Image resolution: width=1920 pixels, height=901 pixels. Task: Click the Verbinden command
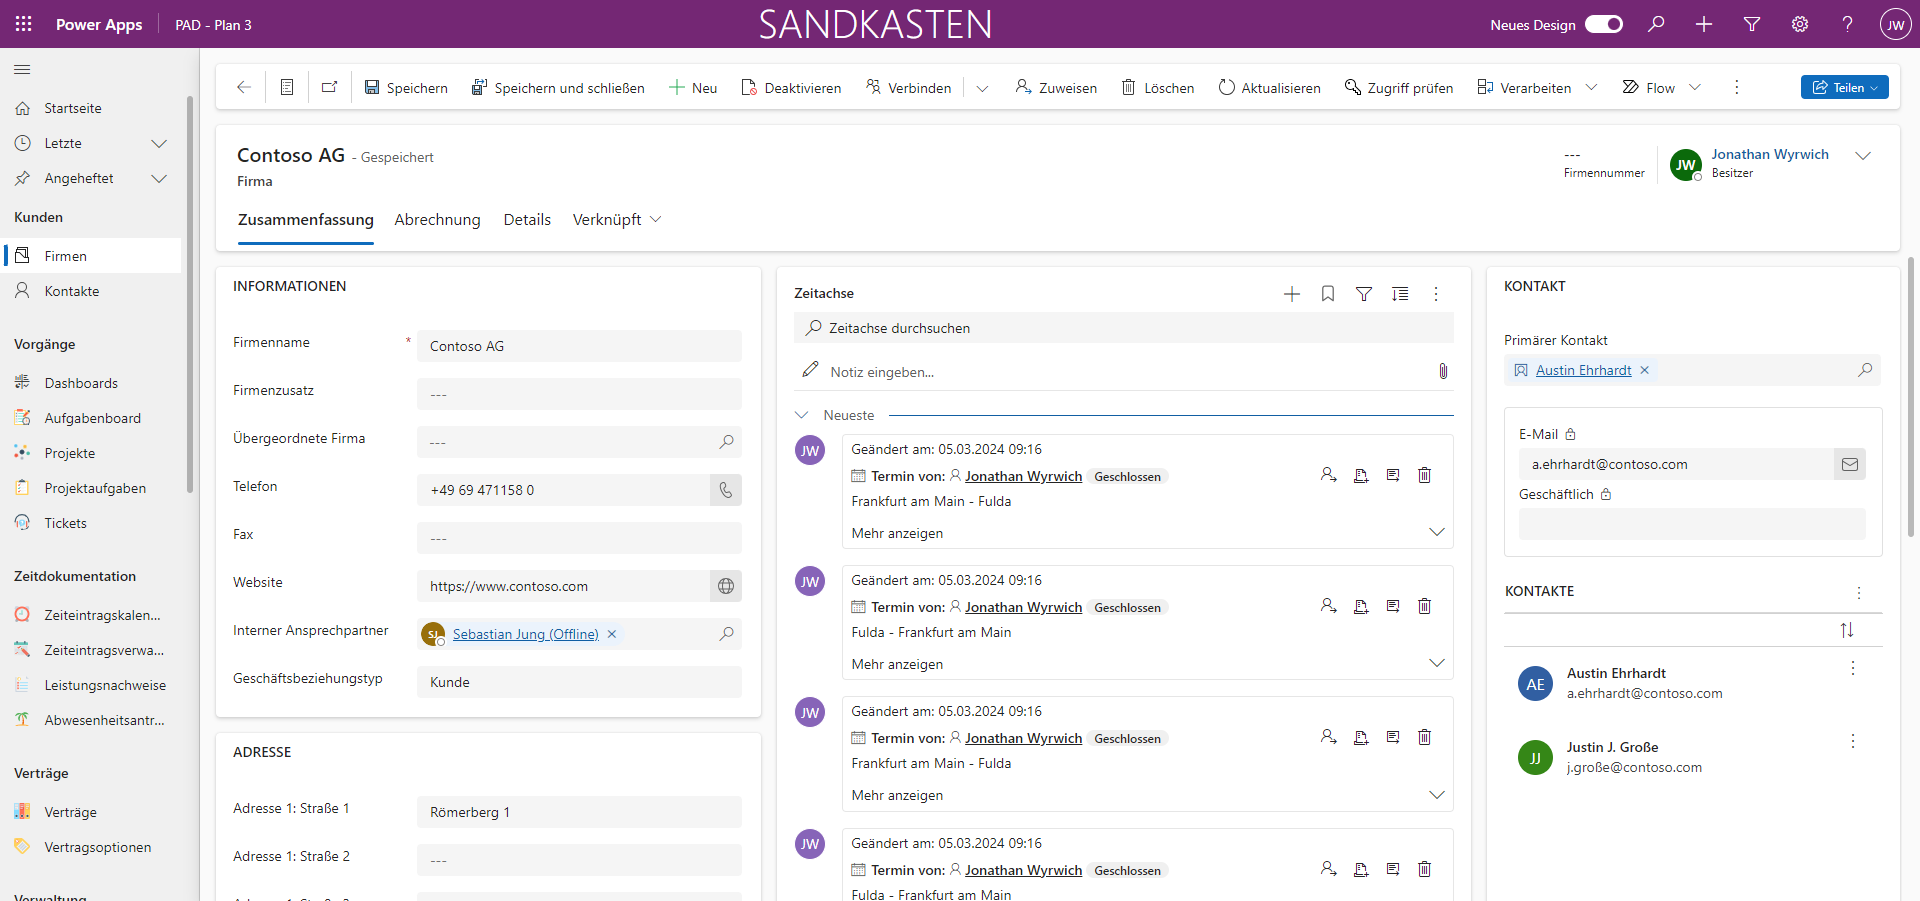pyautogui.click(x=909, y=87)
